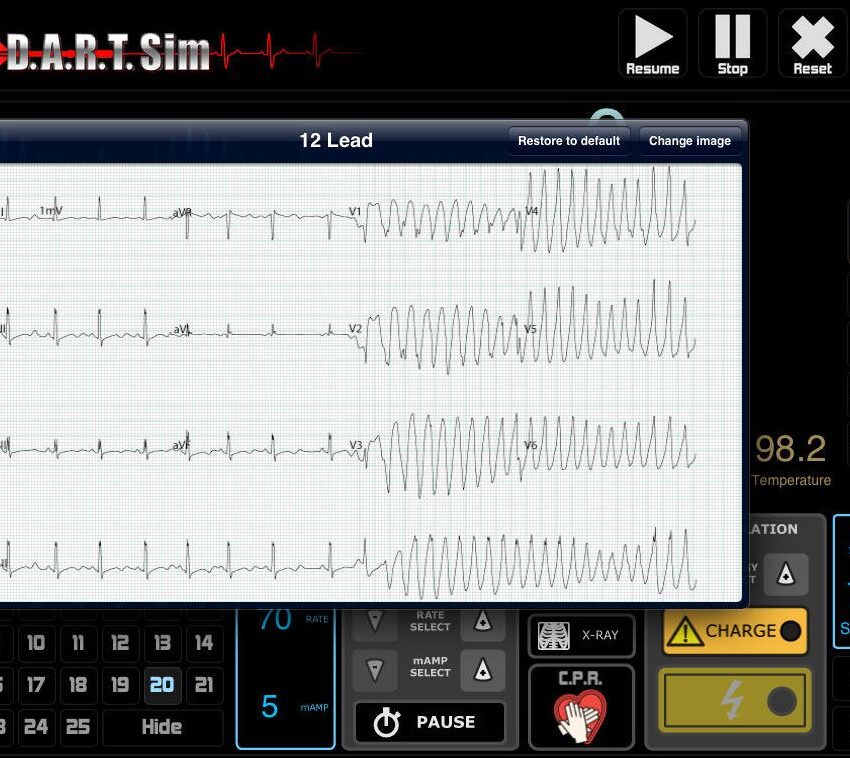This screenshot has height=758, width=850.
Task: Hit the Reset X icon
Action: click(812, 43)
